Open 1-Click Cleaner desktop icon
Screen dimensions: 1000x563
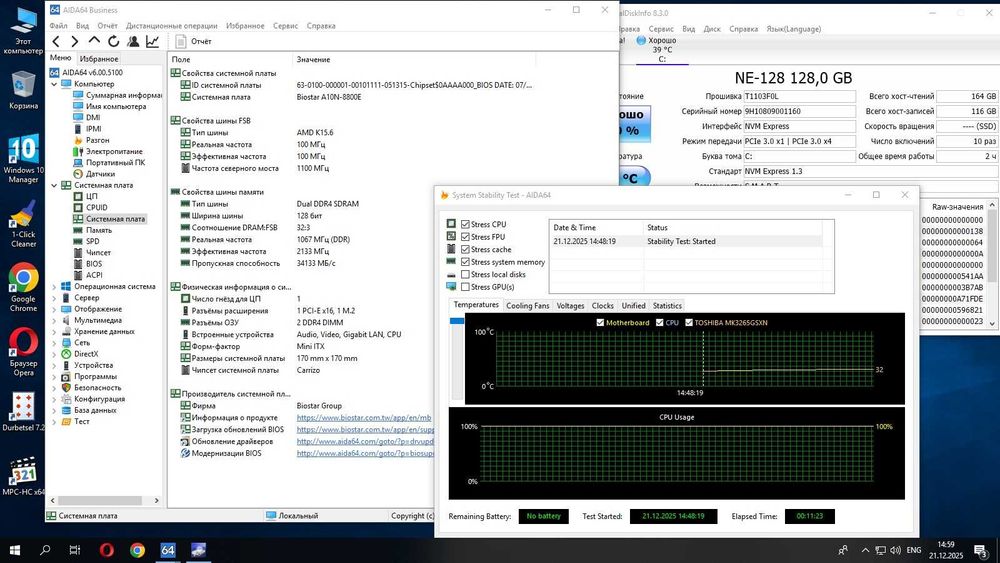(23, 224)
